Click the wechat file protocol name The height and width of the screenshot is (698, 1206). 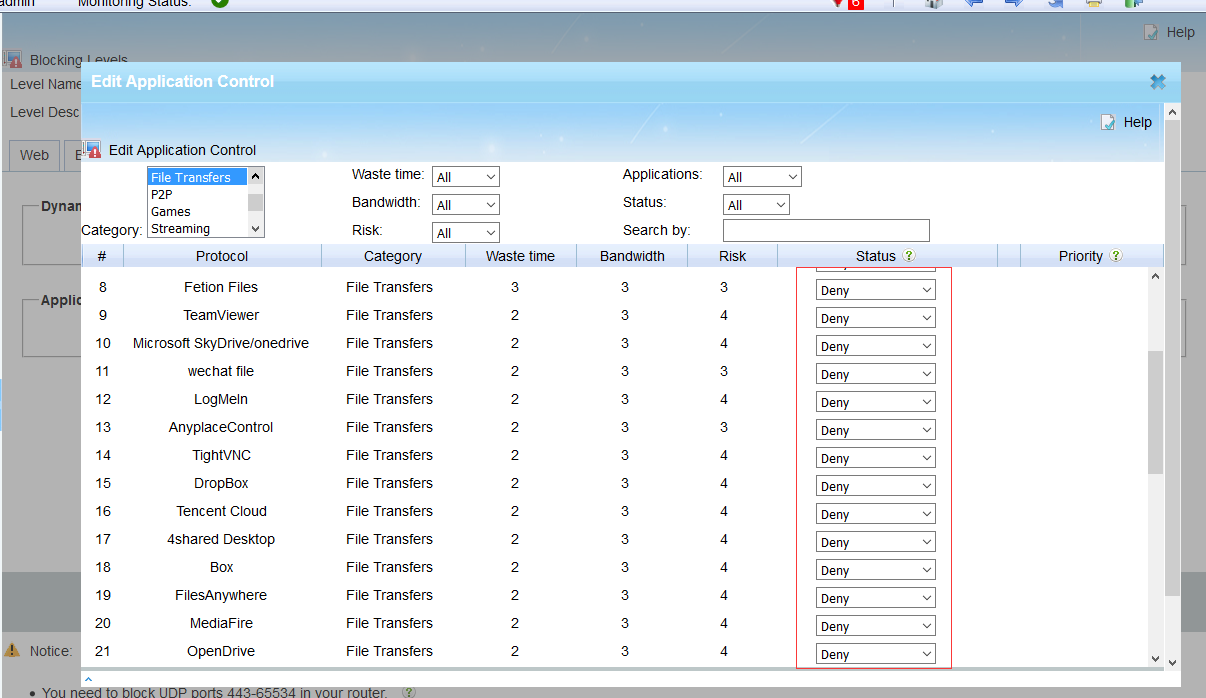(221, 371)
